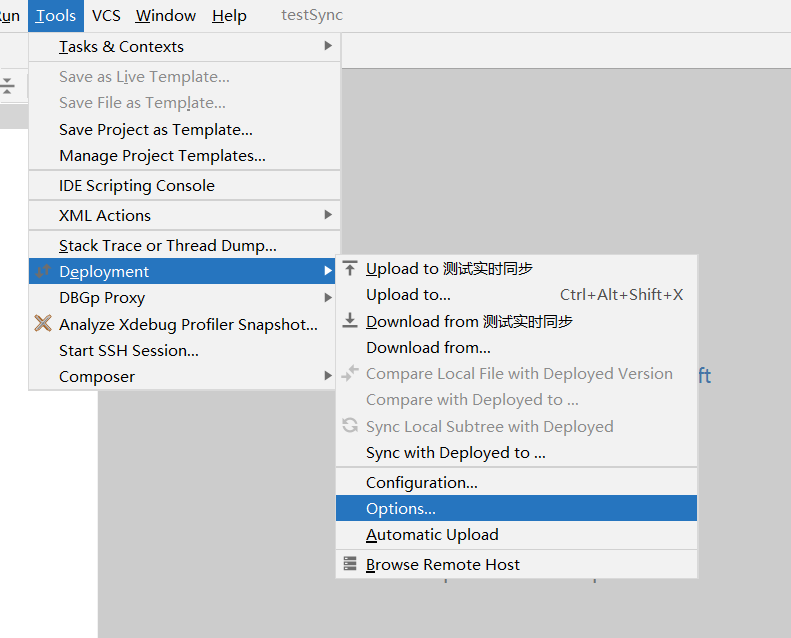Click Compare Local File with Deployed Version
Screen dimensions: 791x638
click(517, 374)
